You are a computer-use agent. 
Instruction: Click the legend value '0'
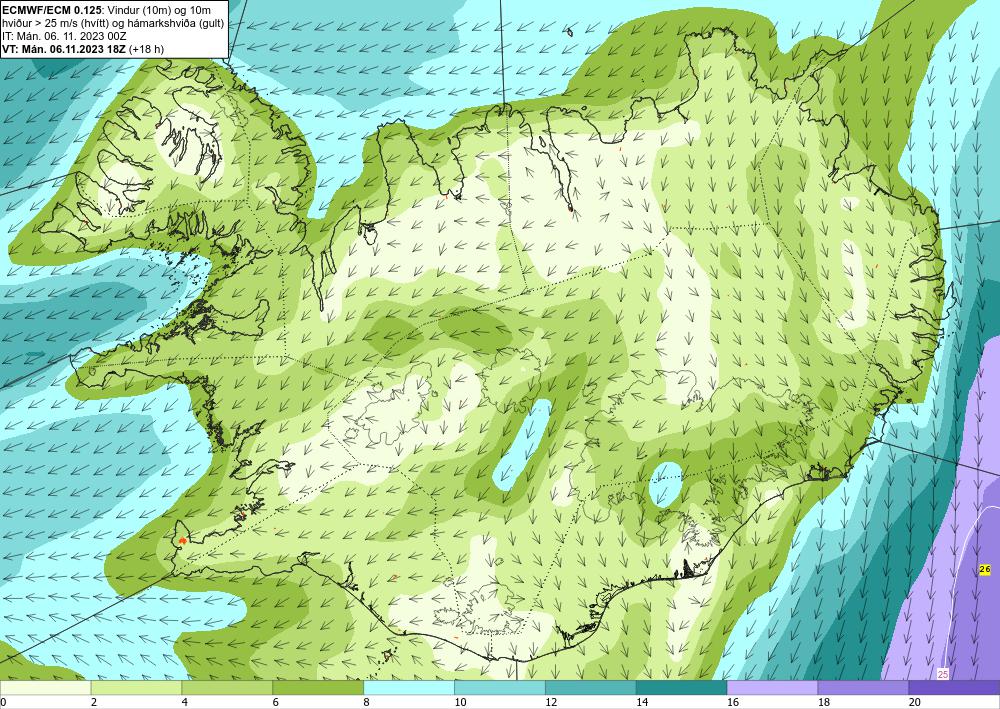click(3, 702)
